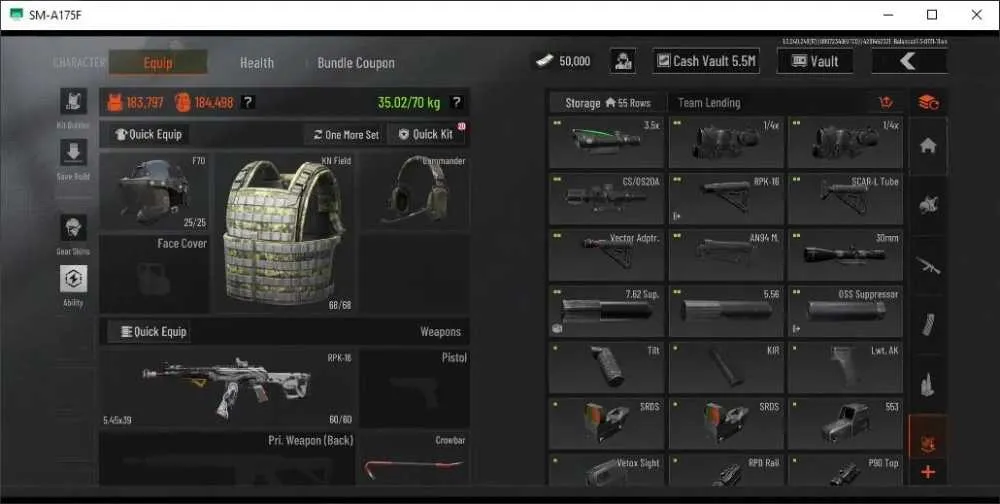
Task: Open the Quick Kit button
Action: (x=427, y=135)
